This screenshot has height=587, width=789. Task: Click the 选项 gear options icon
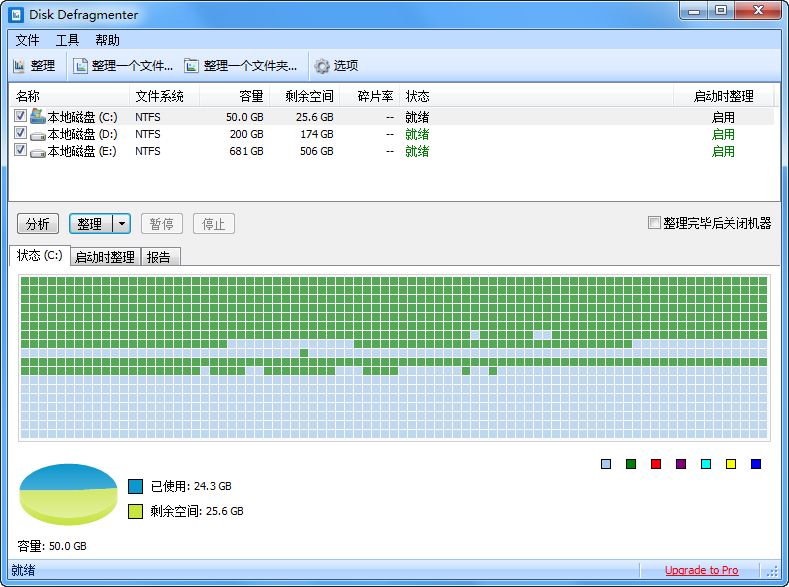coord(322,66)
